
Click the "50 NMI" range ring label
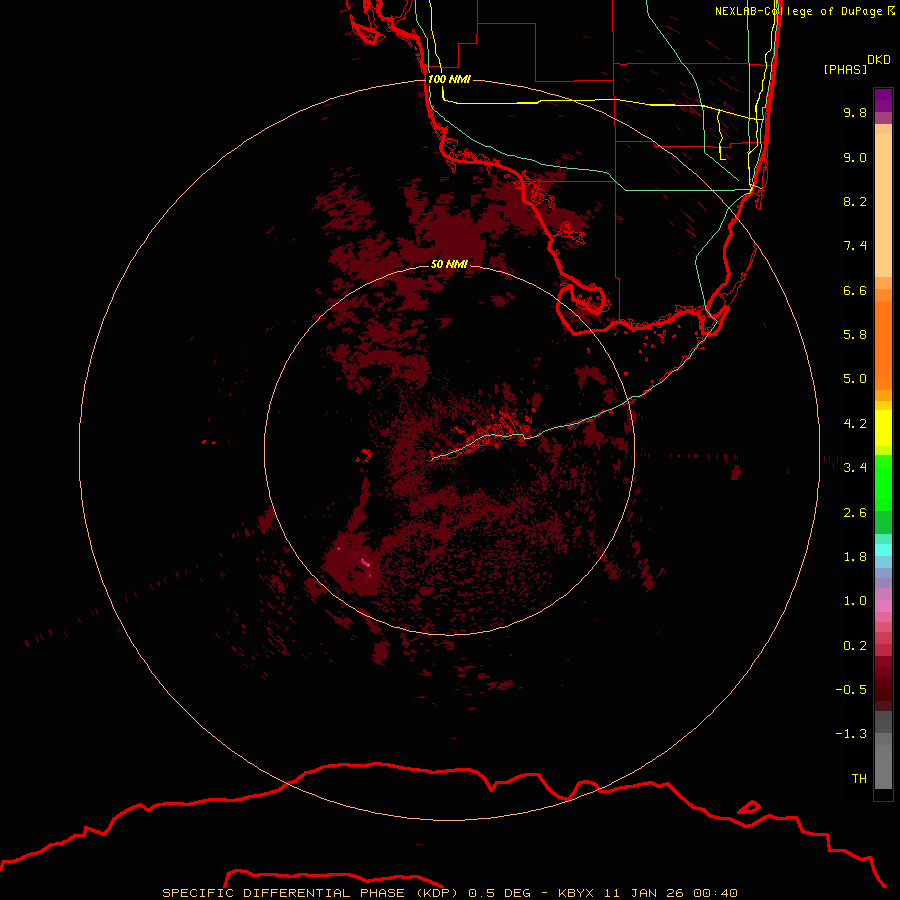click(x=449, y=264)
